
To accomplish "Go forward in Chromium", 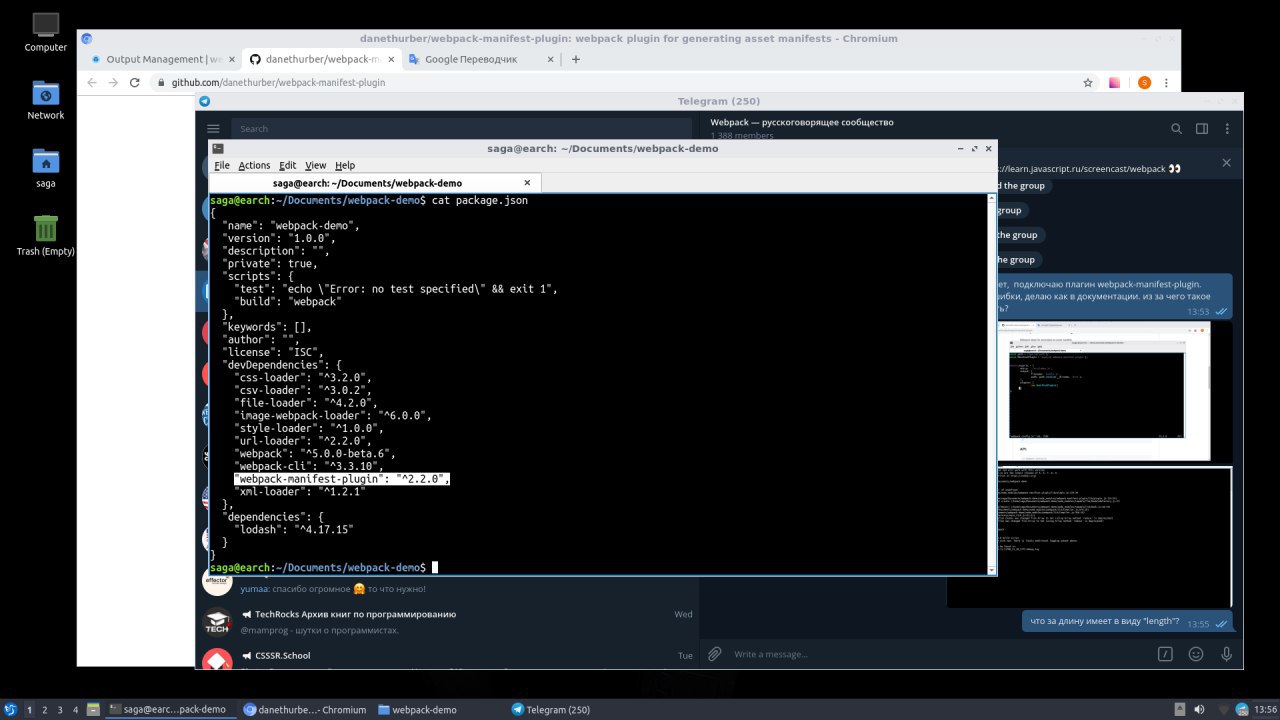I will click(113, 83).
